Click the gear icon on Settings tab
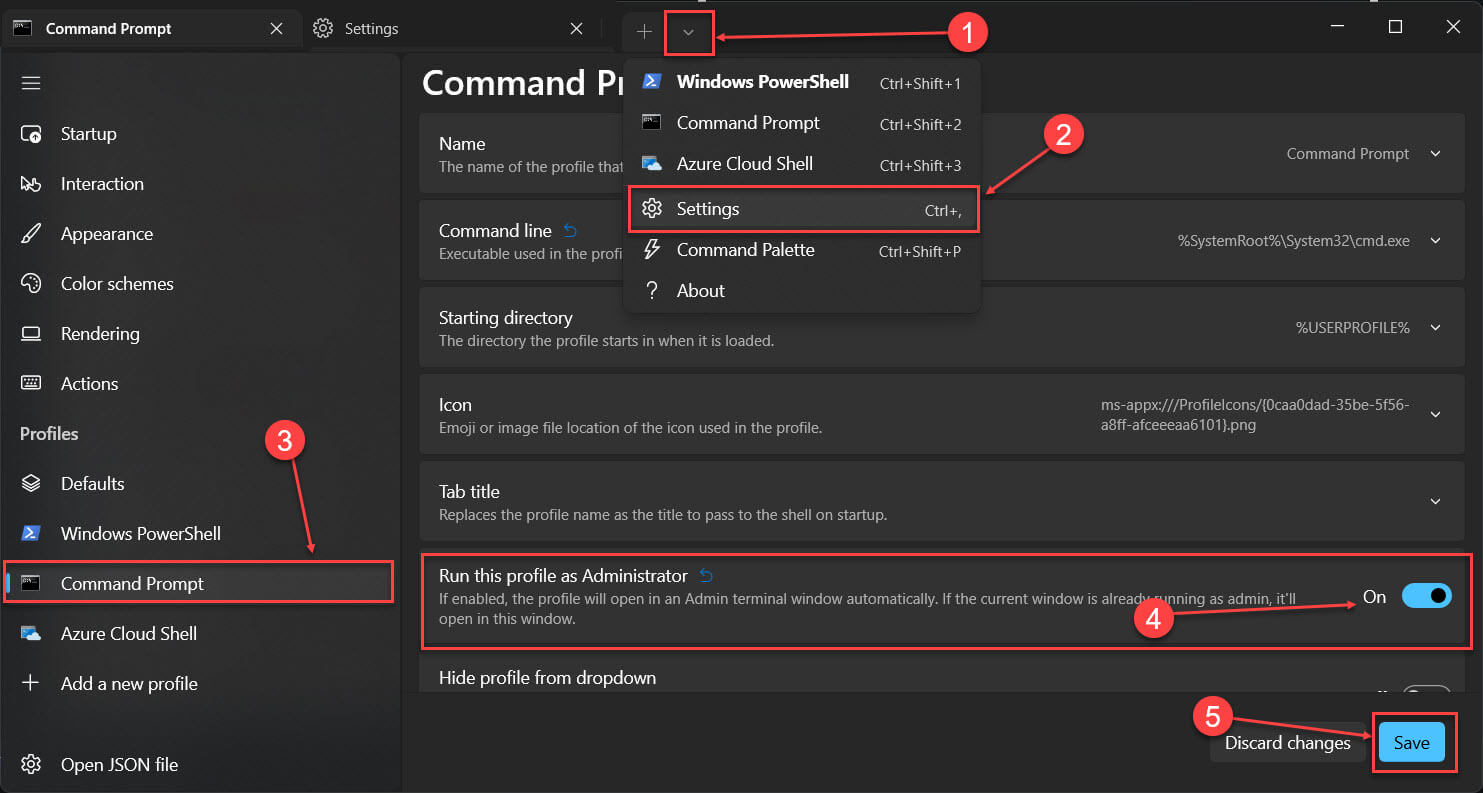1483x793 pixels. 323,29
